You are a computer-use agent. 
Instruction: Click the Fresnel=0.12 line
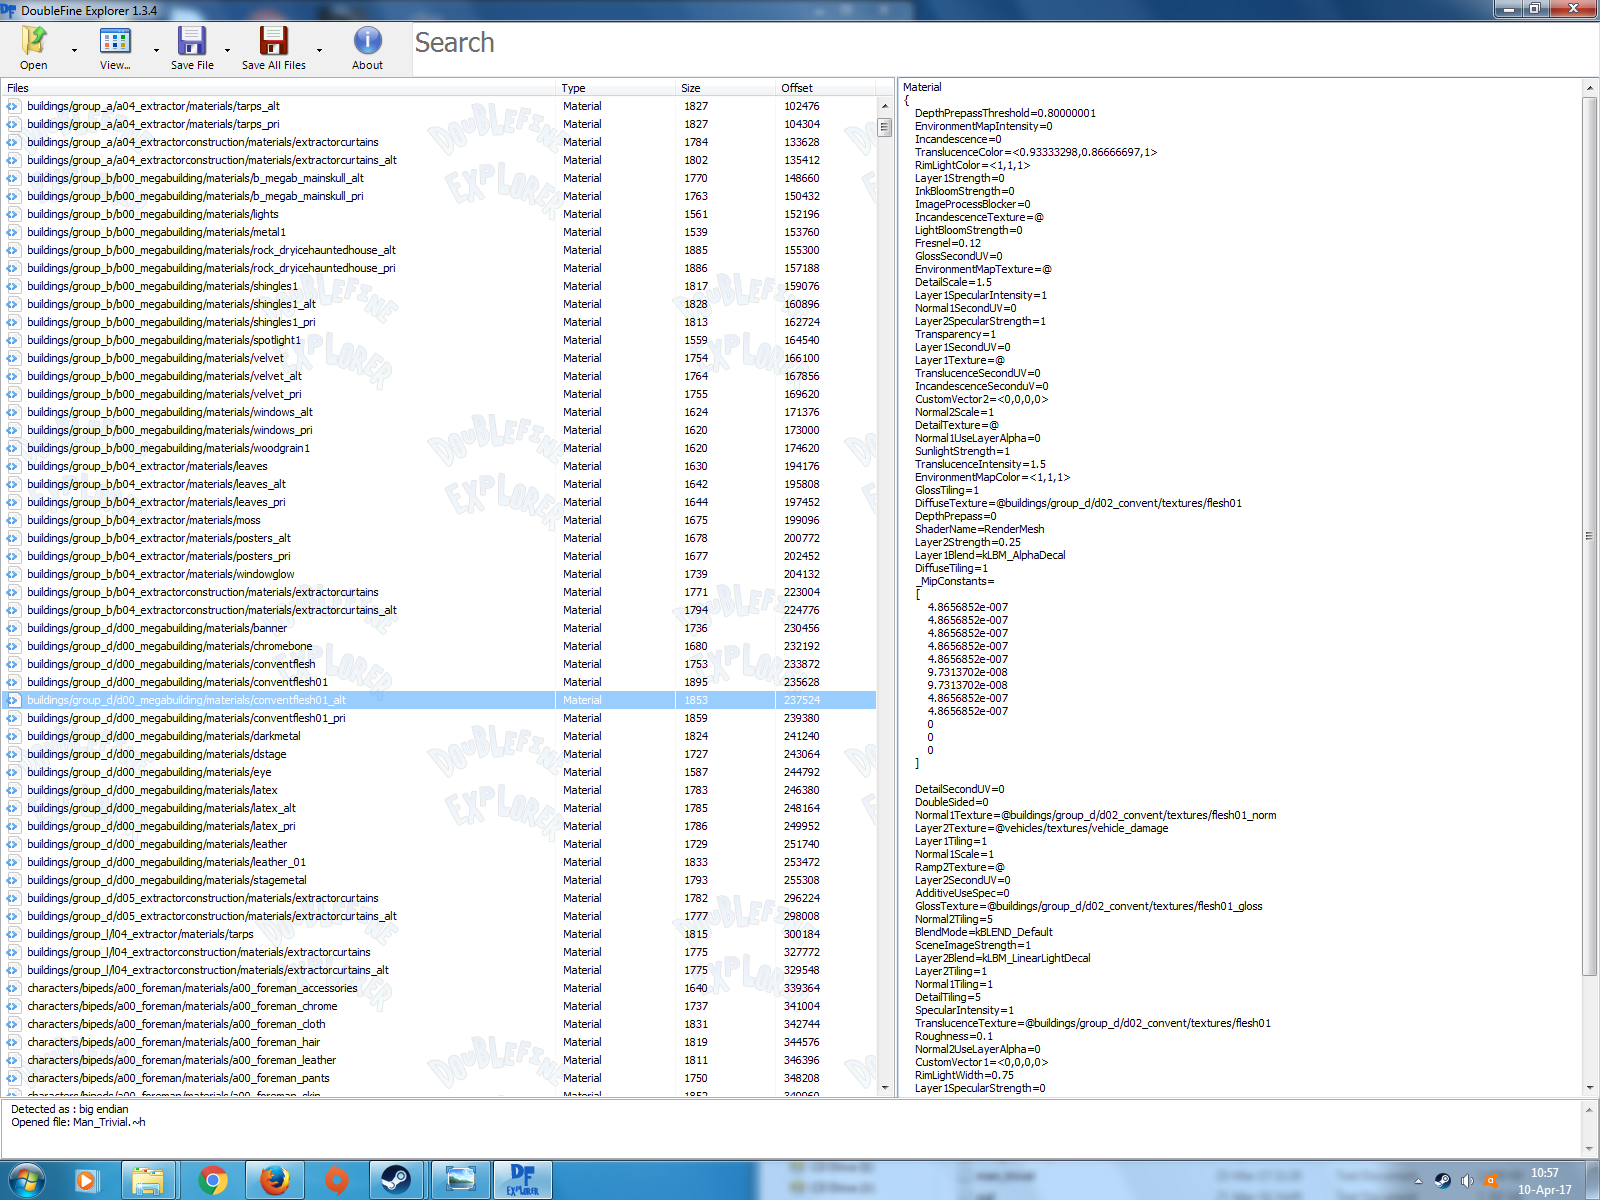point(948,243)
